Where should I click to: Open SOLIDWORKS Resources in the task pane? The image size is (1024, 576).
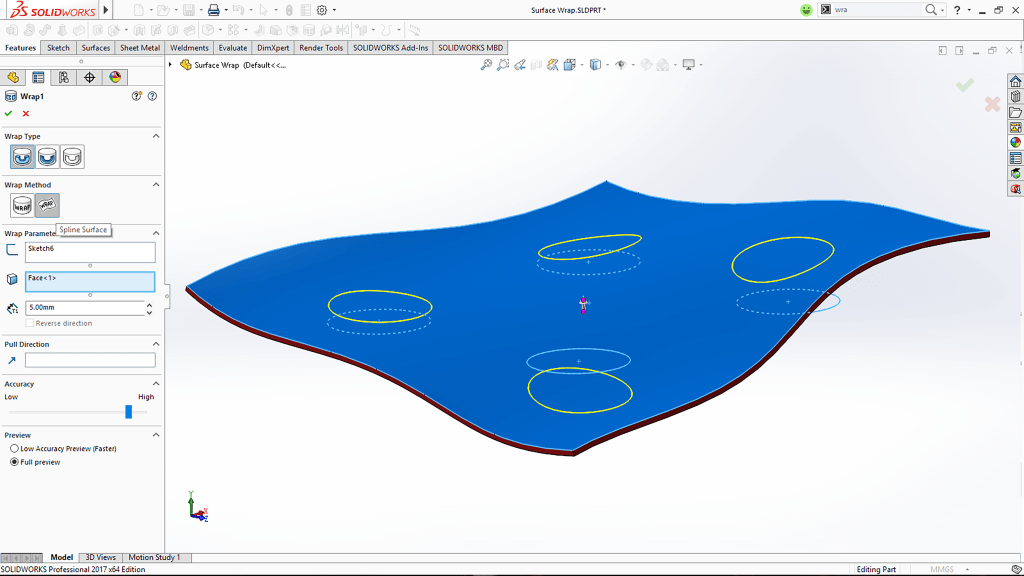coord(1016,81)
